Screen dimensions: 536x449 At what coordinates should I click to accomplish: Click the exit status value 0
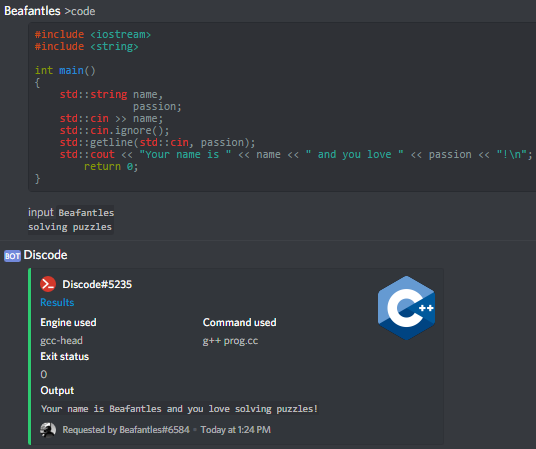pyautogui.click(x=44, y=374)
